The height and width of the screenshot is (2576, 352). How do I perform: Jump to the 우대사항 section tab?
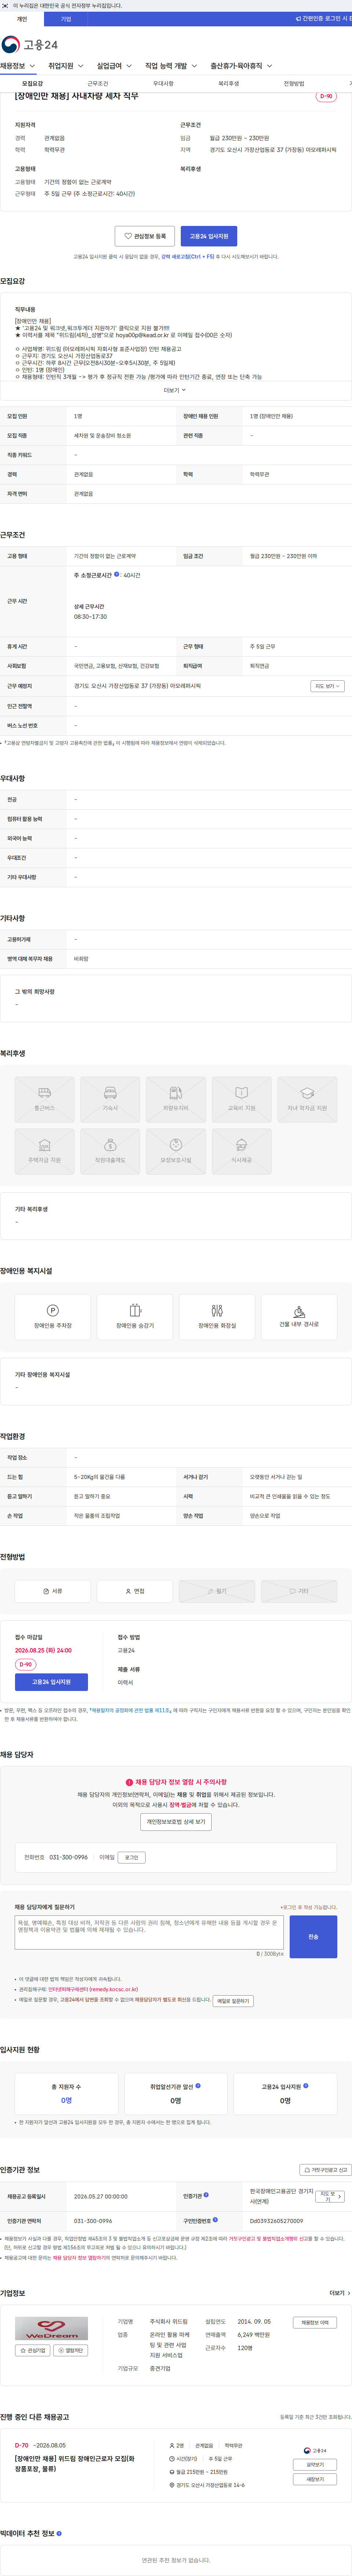[163, 84]
